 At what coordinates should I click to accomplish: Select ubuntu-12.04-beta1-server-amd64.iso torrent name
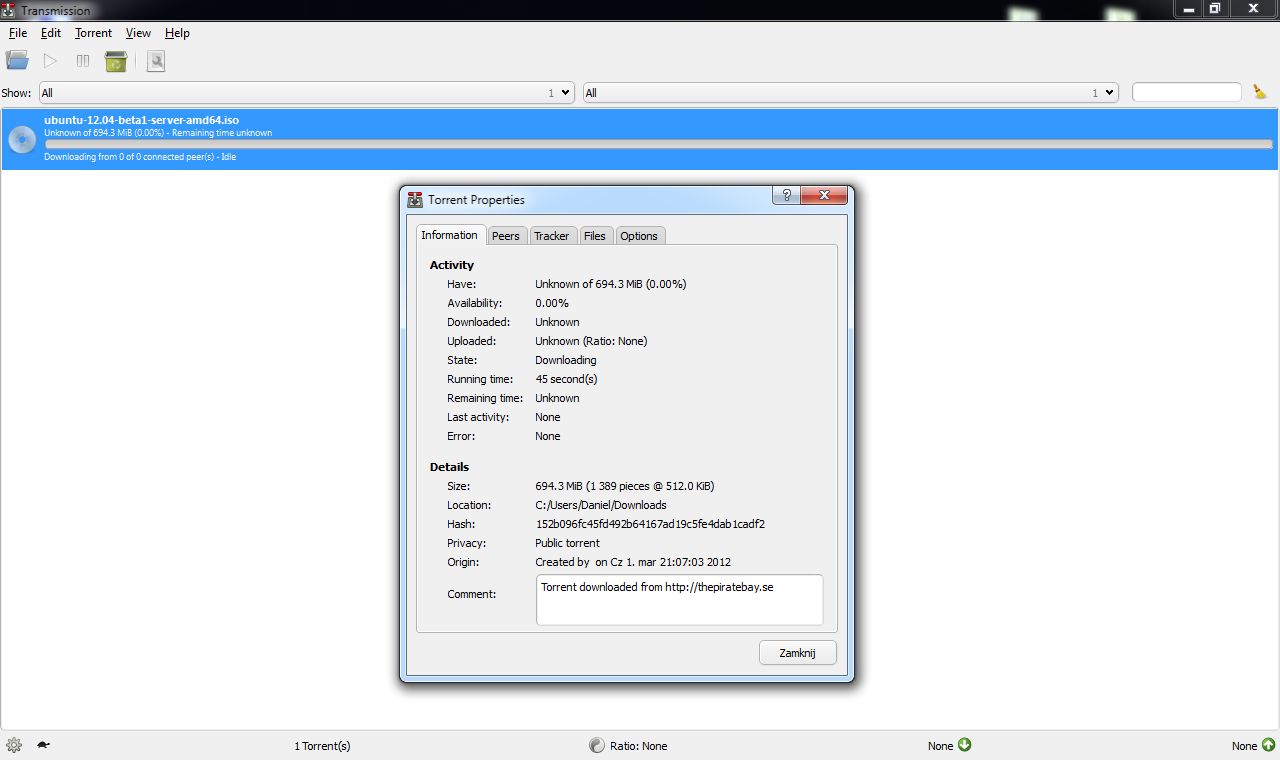tap(142, 120)
